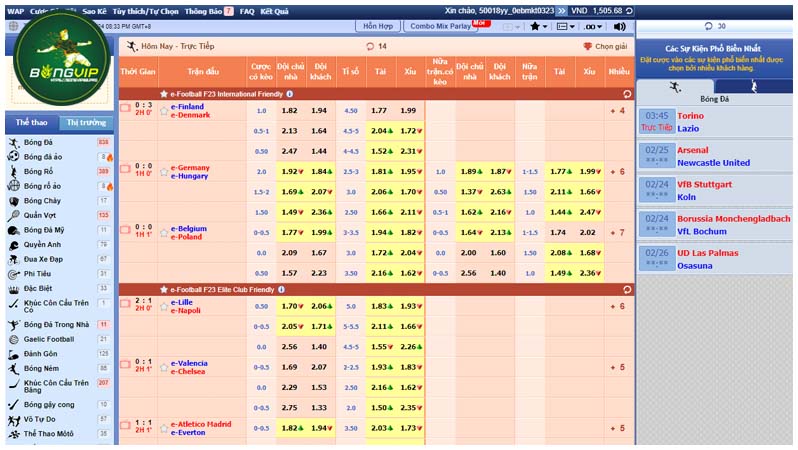Favorite the e-Atletico Madrid vs e-Everton star
798x450 pixels.
(x=164, y=428)
